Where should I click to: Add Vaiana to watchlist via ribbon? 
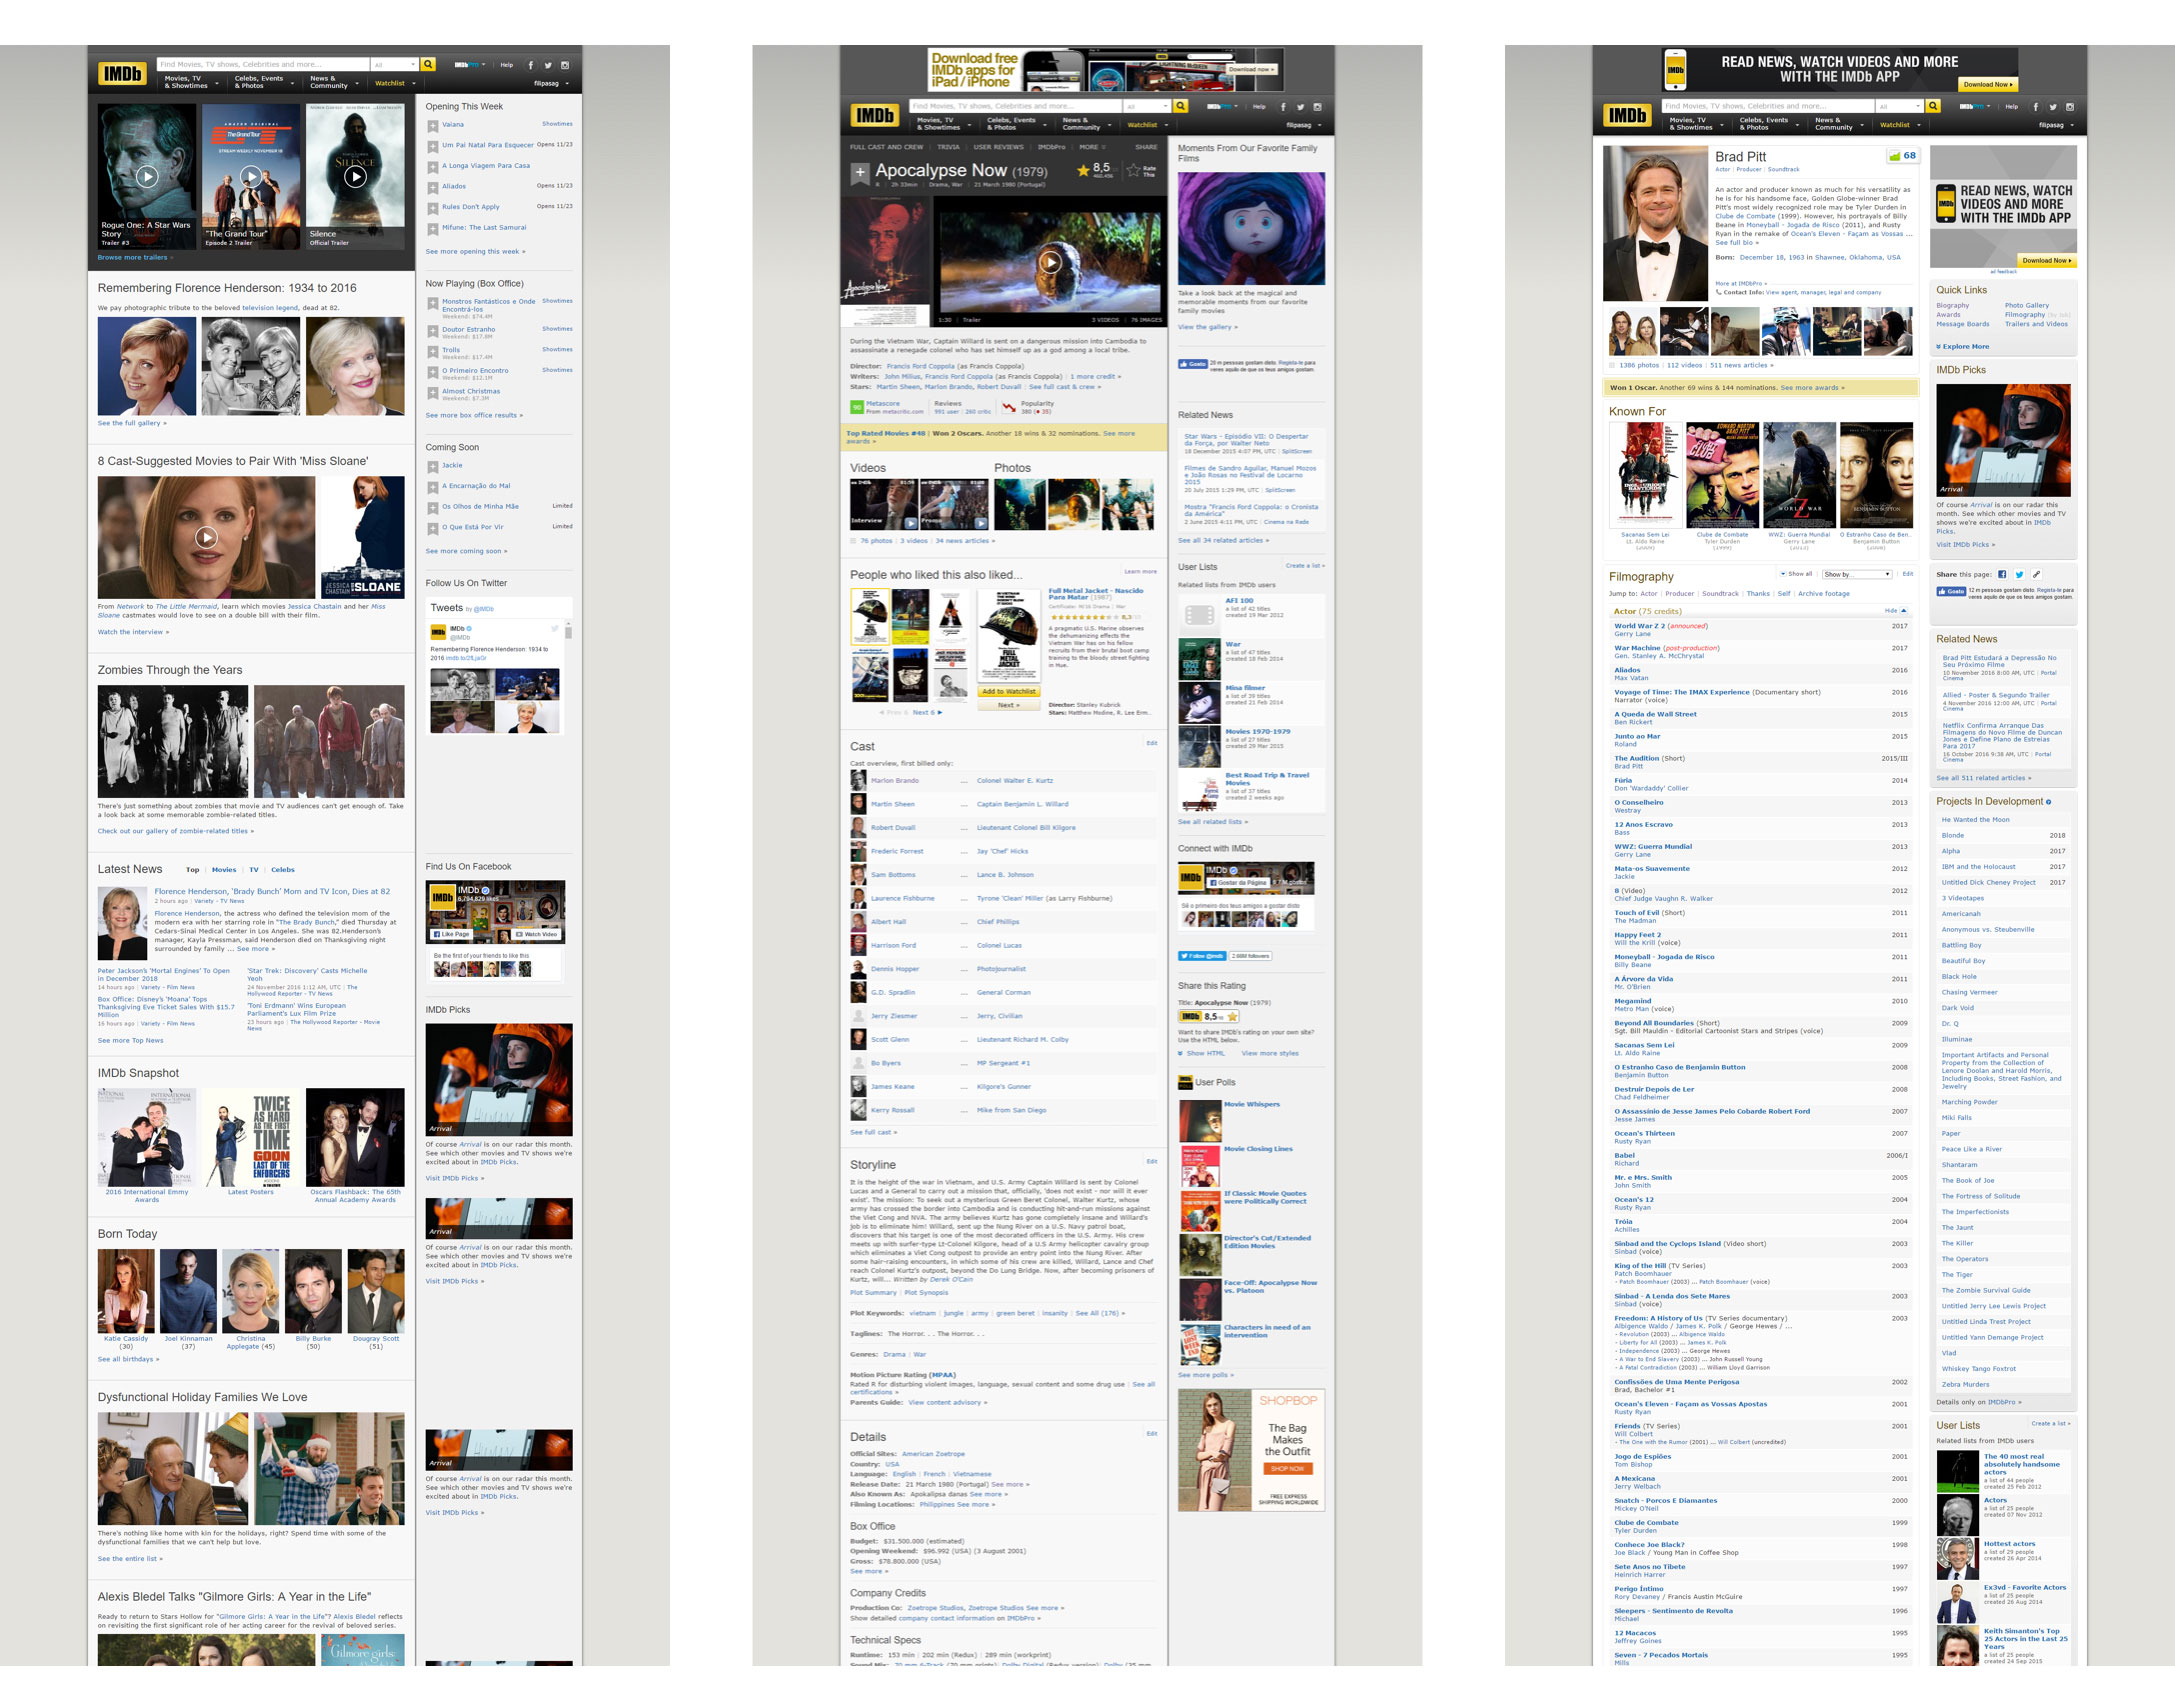click(433, 126)
